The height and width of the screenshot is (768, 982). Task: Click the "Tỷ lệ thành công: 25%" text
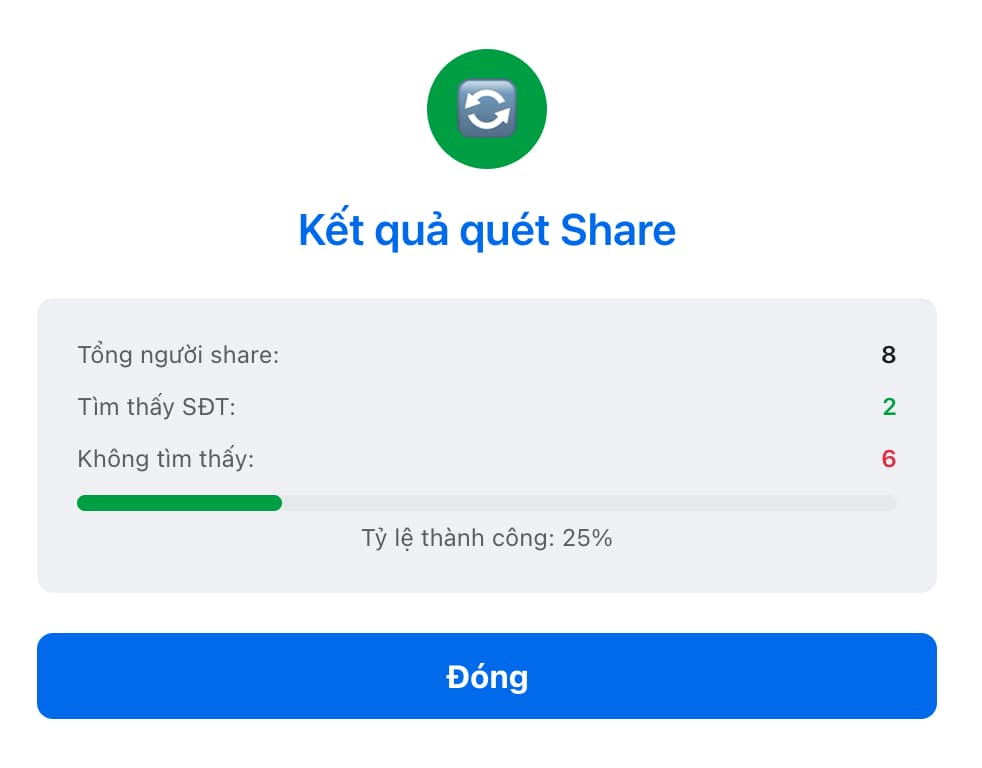[x=487, y=538]
